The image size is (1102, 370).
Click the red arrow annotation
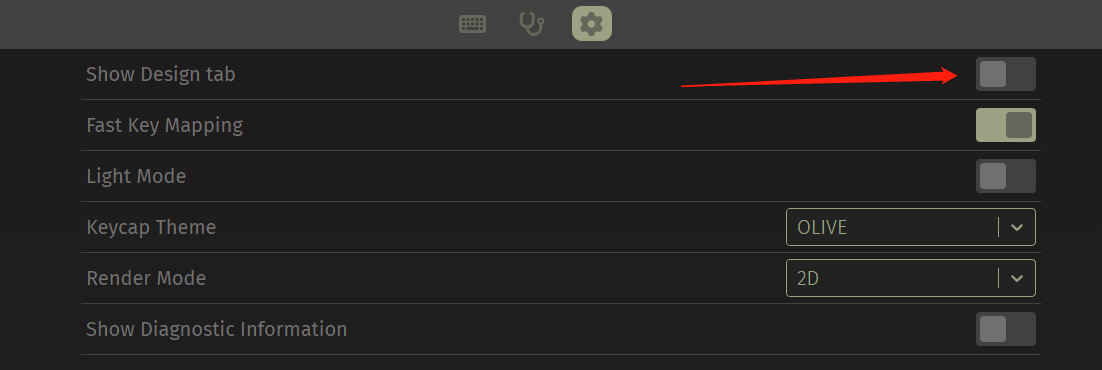pos(820,77)
